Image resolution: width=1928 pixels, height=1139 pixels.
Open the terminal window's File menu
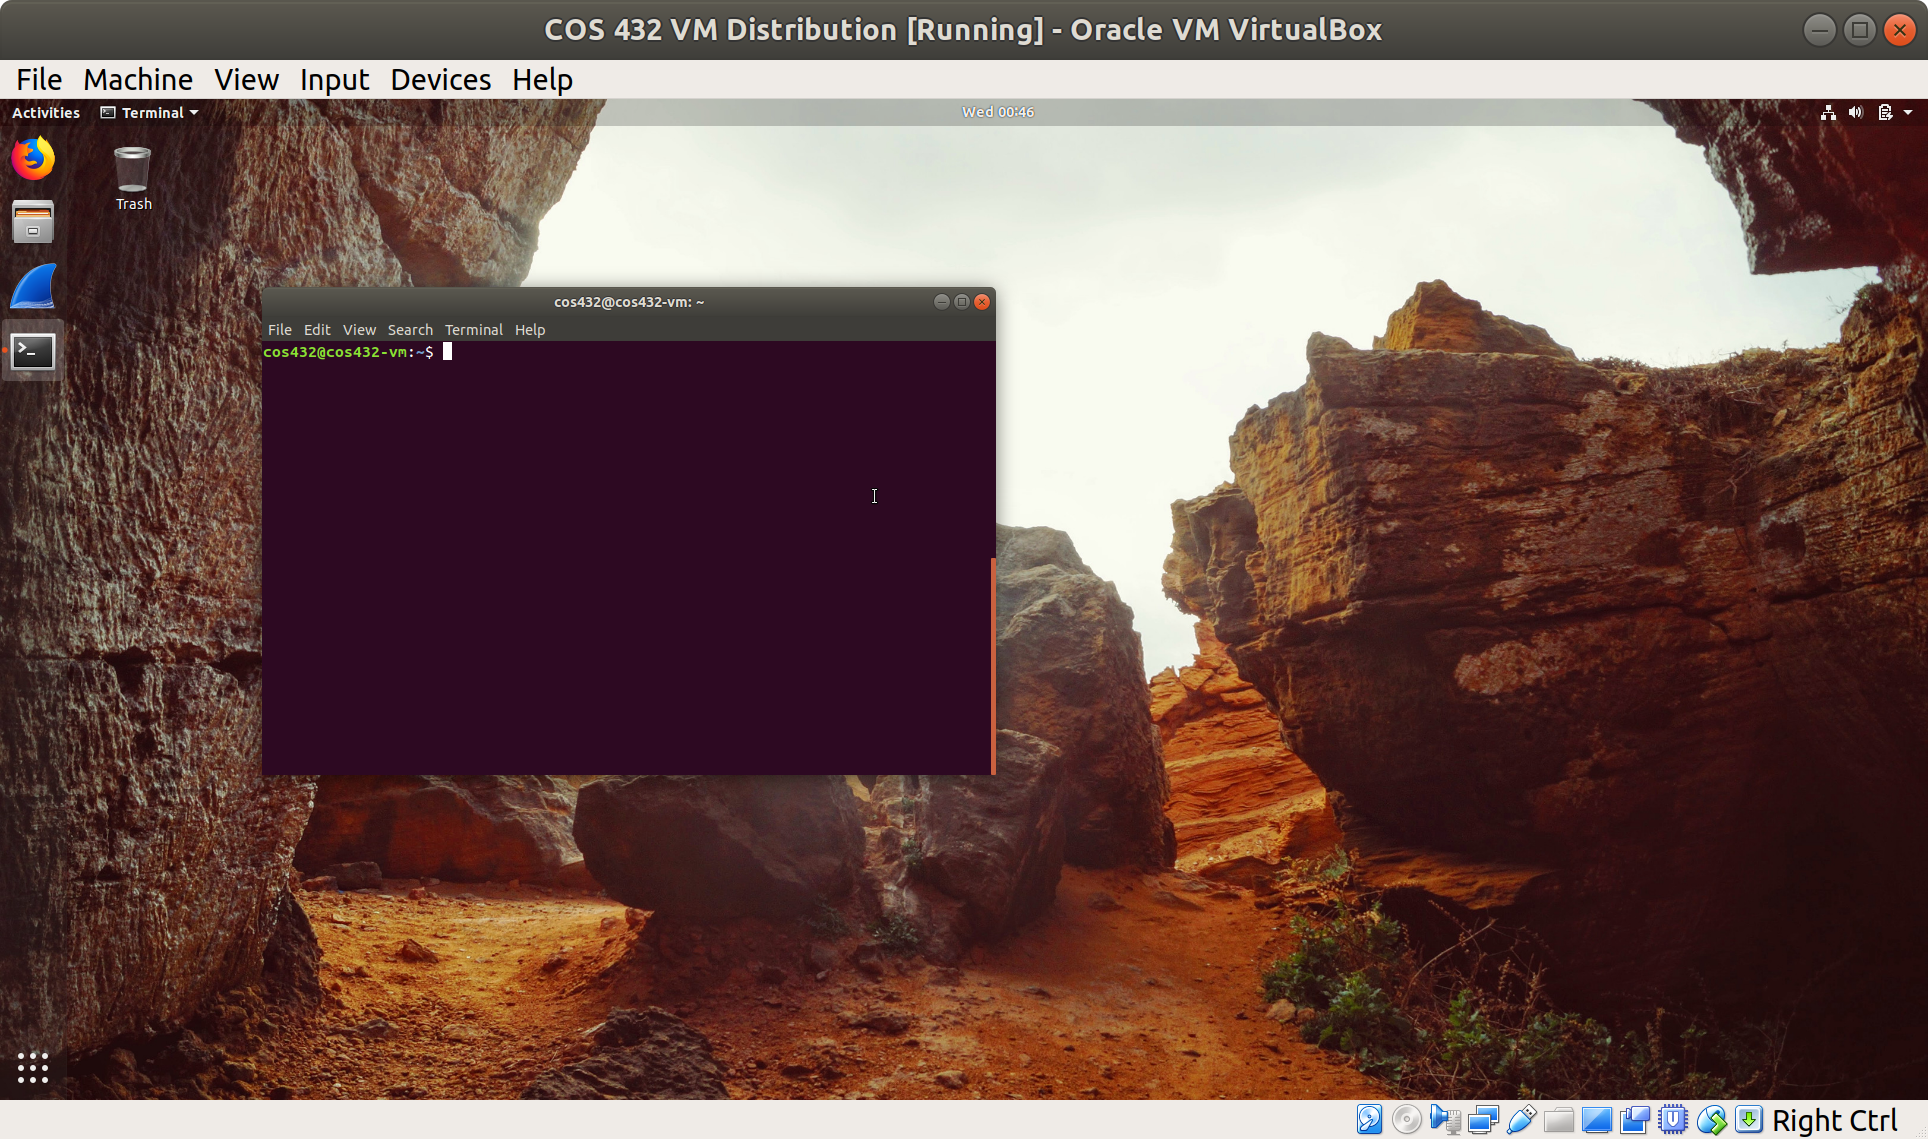click(x=279, y=329)
